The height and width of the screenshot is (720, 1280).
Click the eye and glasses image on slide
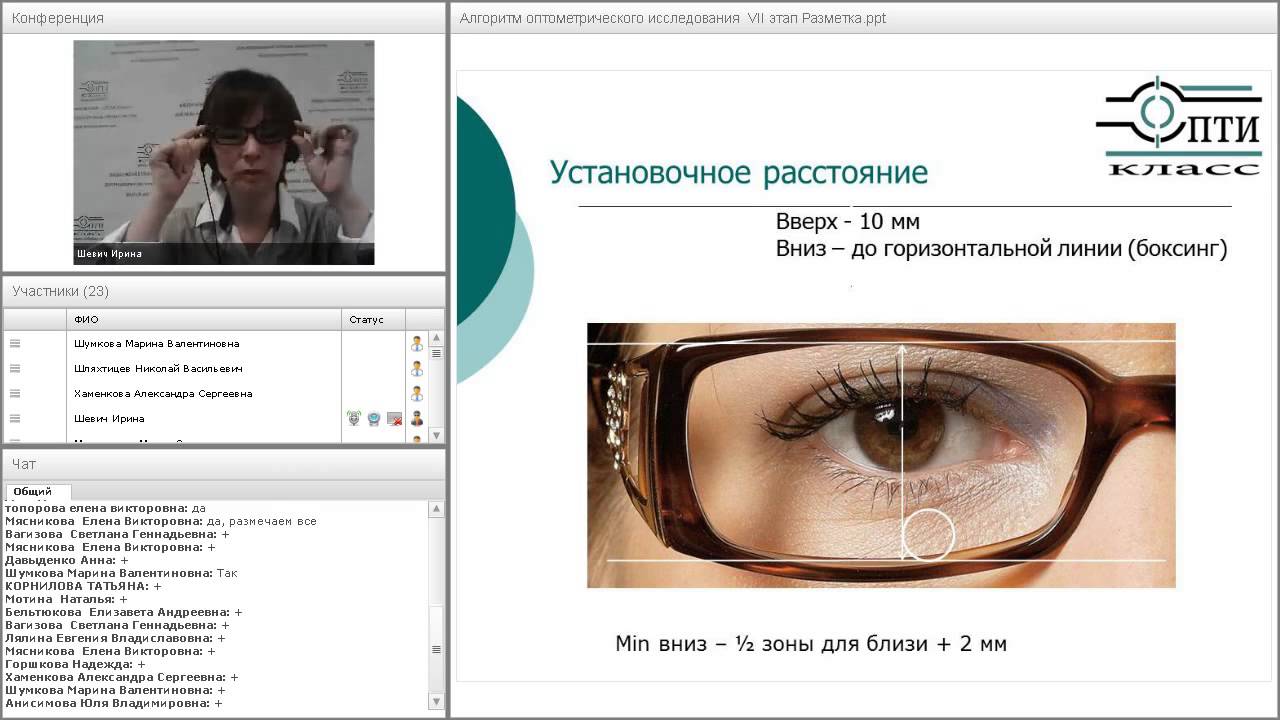click(x=881, y=455)
